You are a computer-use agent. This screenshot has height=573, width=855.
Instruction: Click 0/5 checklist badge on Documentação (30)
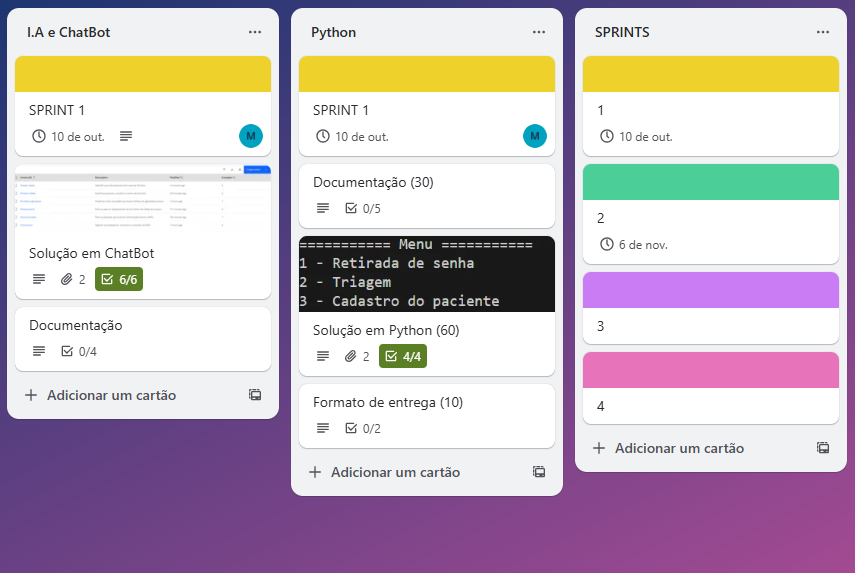click(x=363, y=208)
